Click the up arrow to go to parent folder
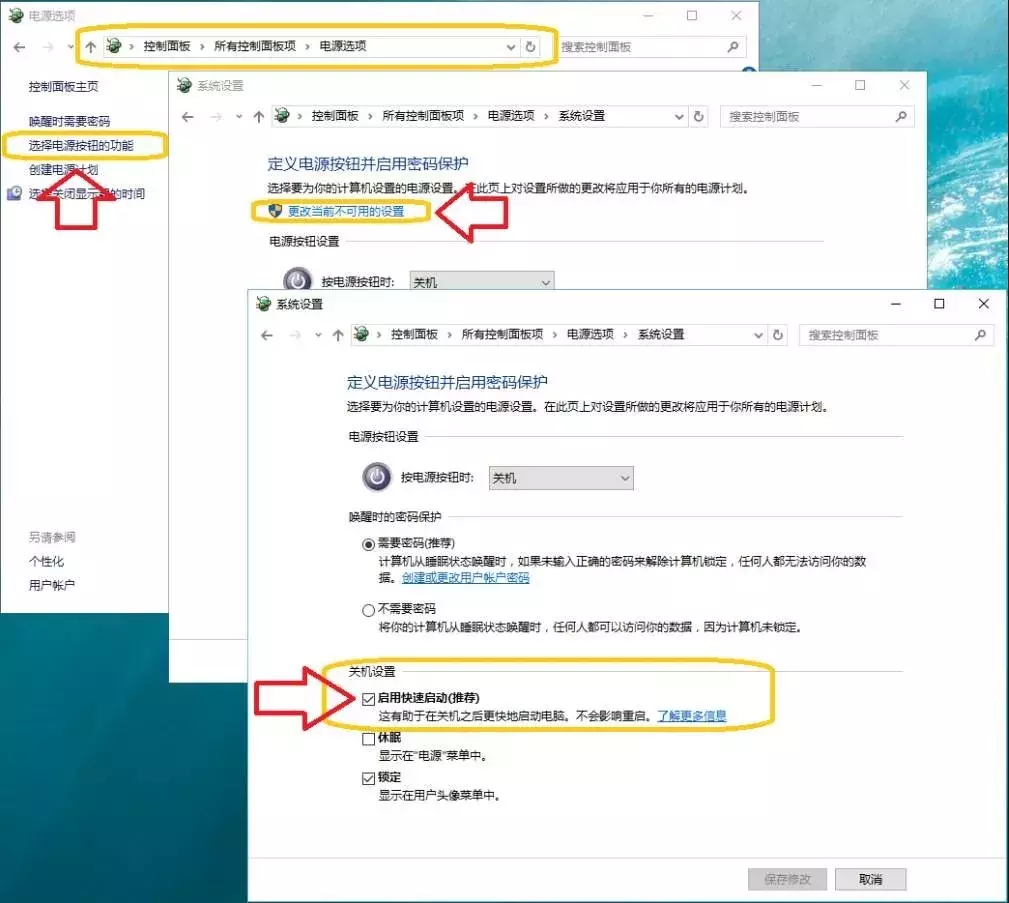Image resolution: width=1009 pixels, height=903 pixels. coord(337,335)
